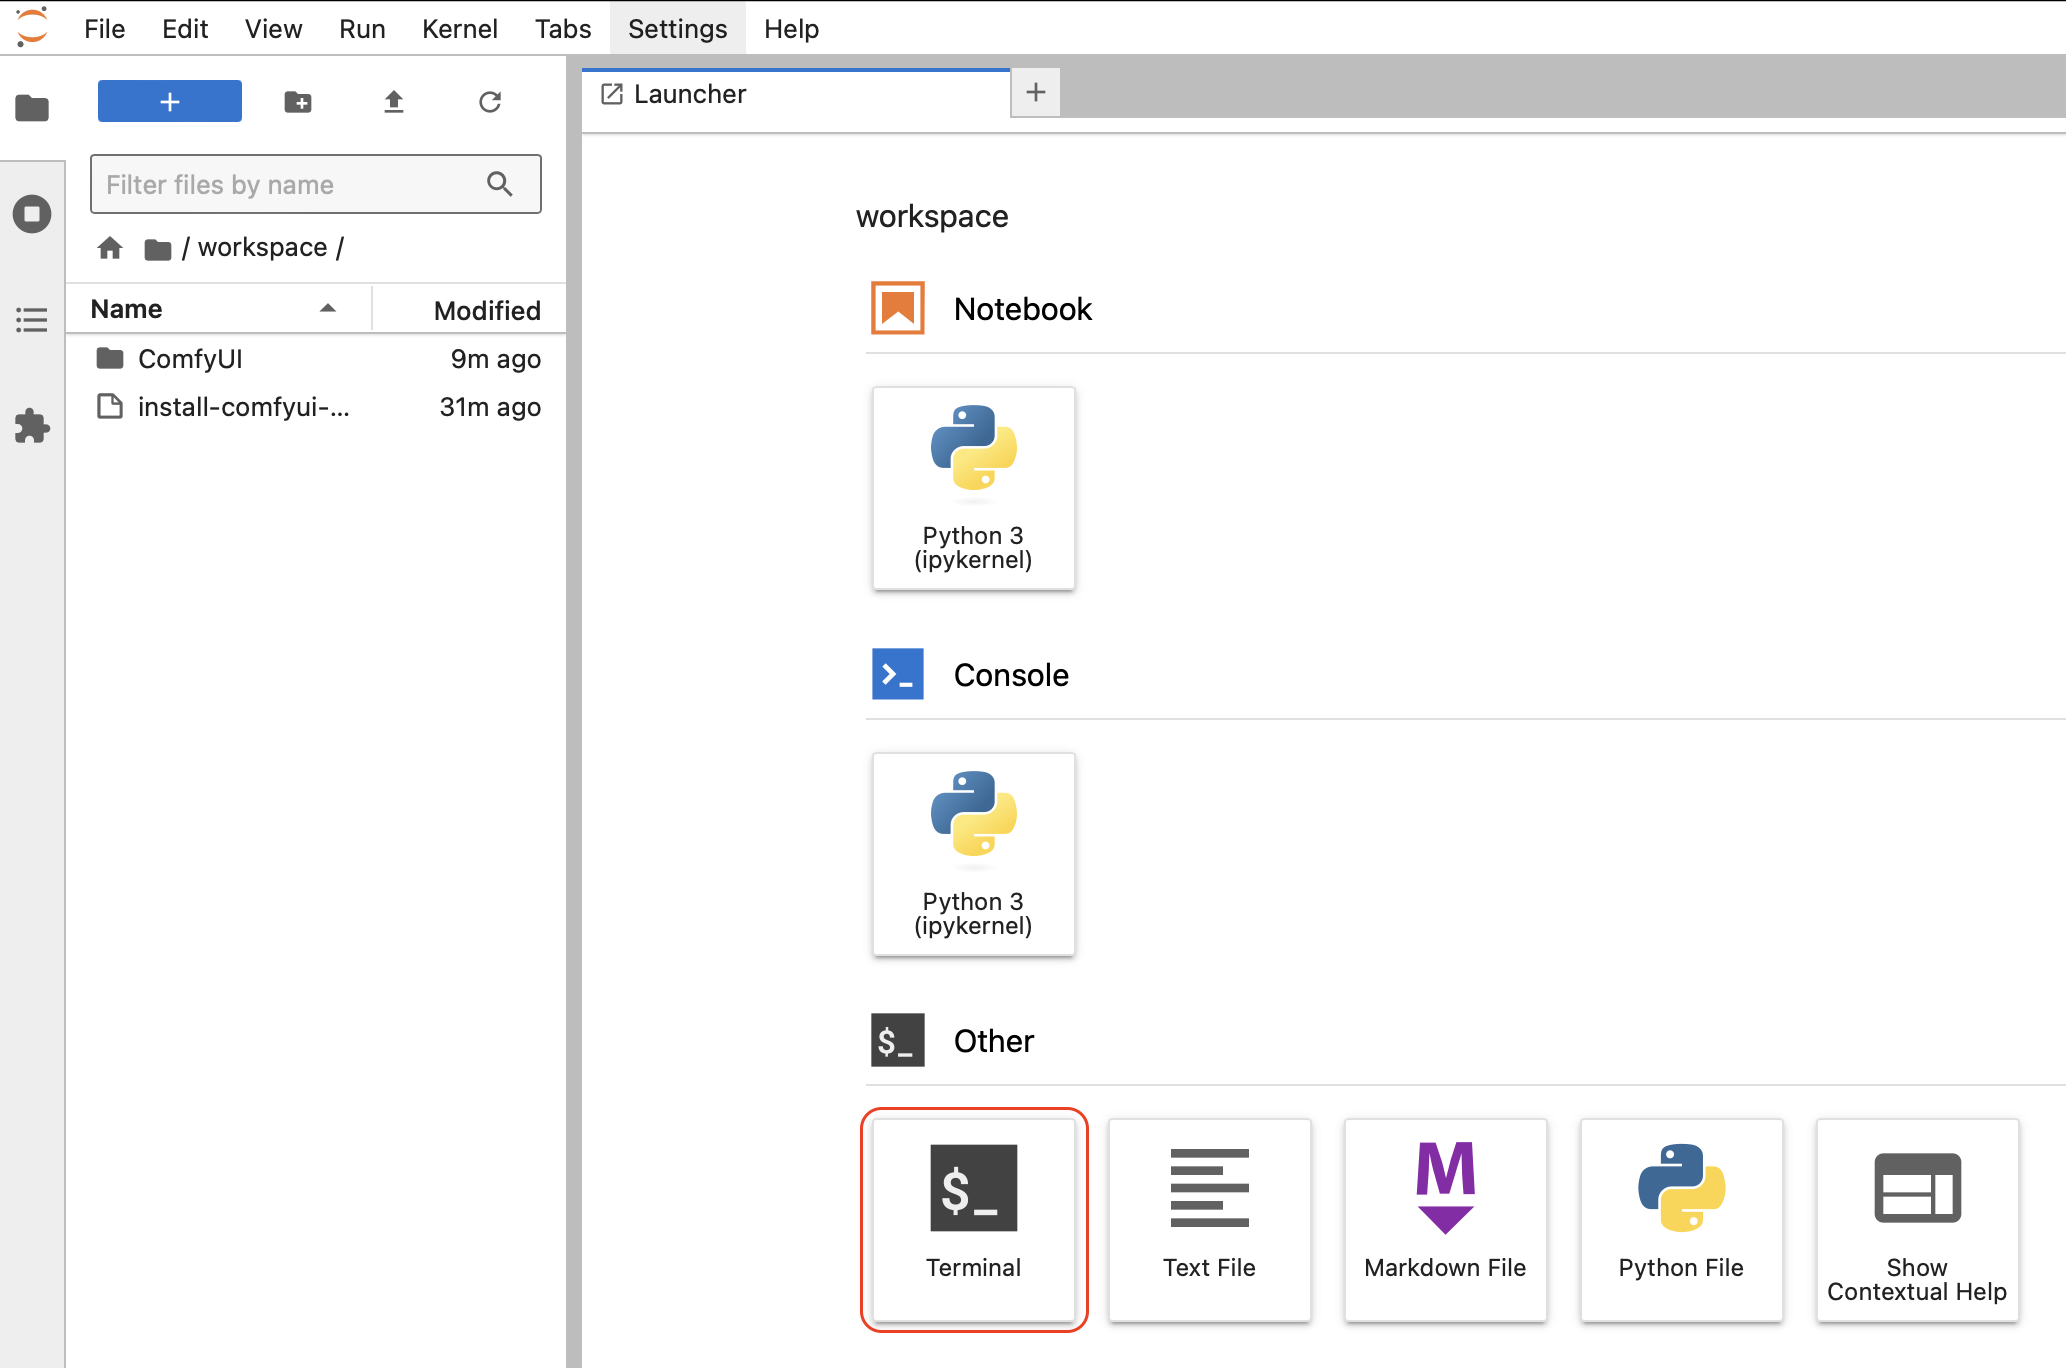Open the Table of Contents sidebar

pos(32,320)
